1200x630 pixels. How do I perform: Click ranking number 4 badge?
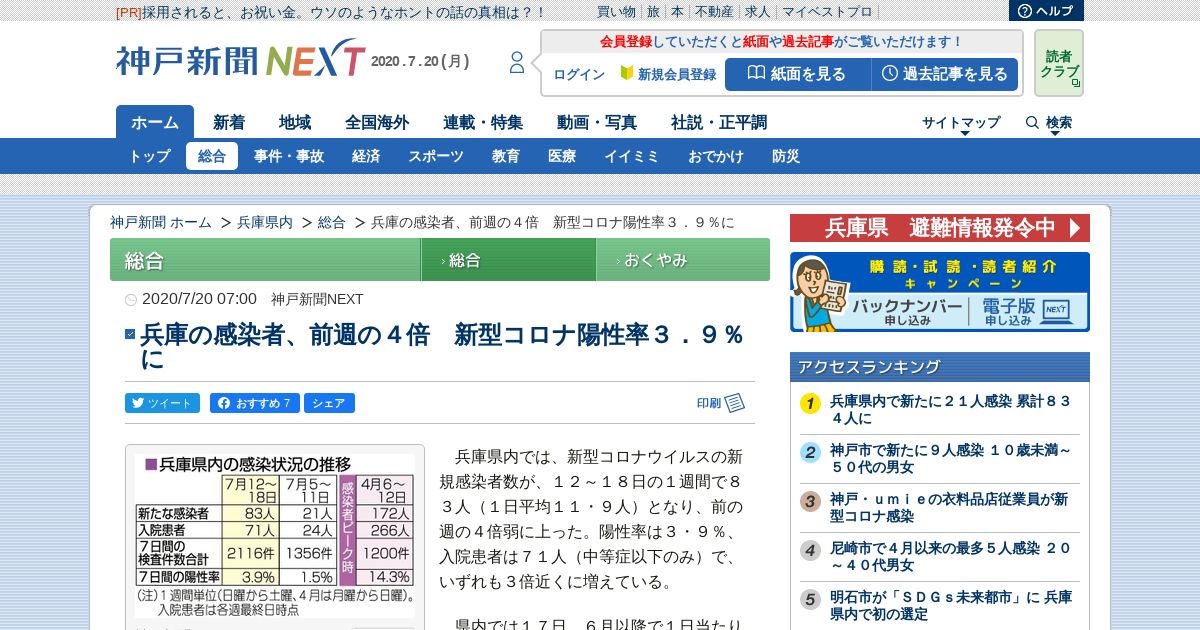810,550
